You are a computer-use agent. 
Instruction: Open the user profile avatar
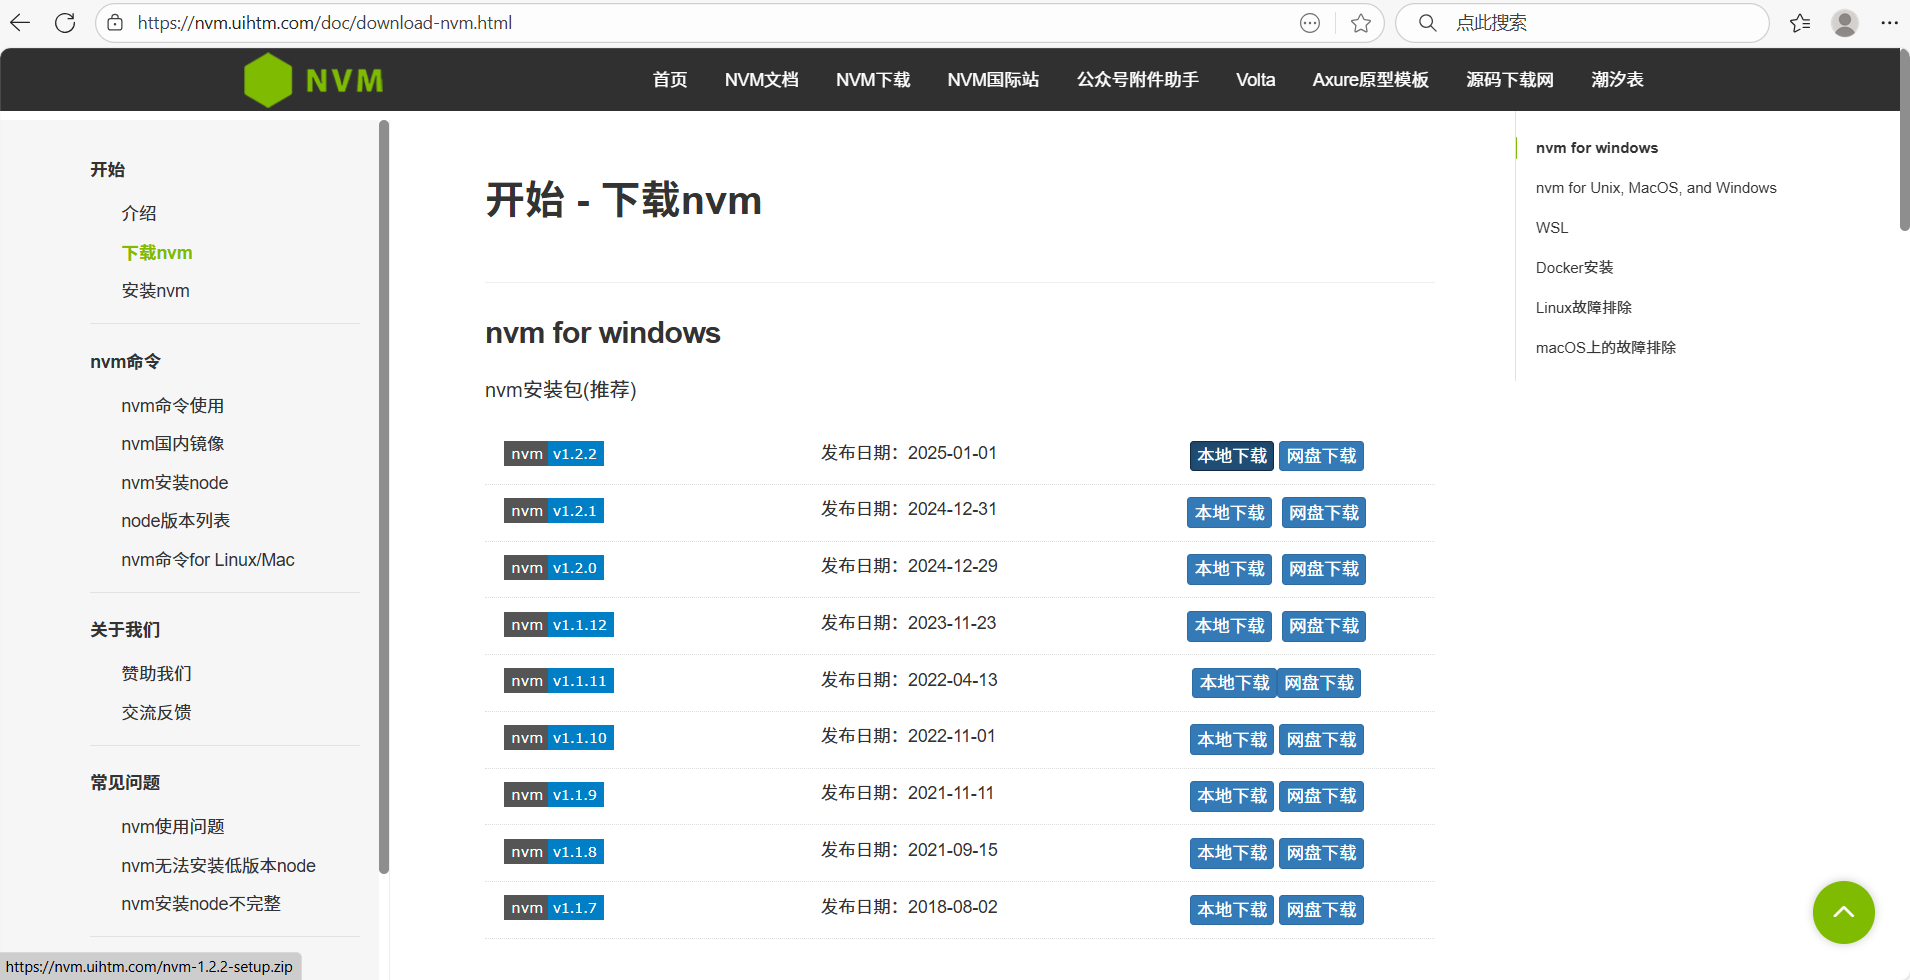[x=1845, y=23]
